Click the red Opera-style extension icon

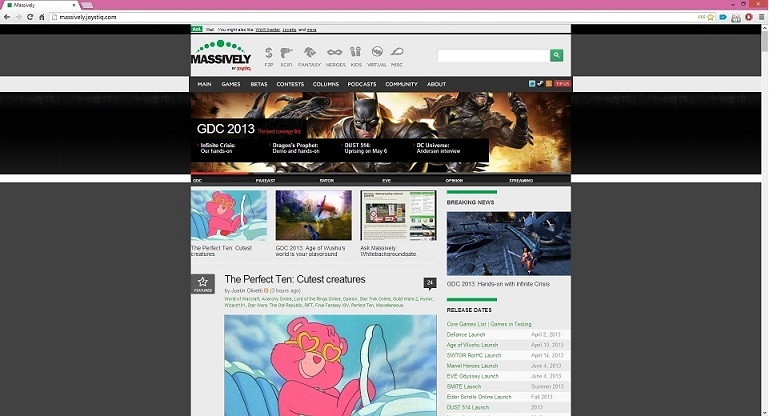[748, 17]
